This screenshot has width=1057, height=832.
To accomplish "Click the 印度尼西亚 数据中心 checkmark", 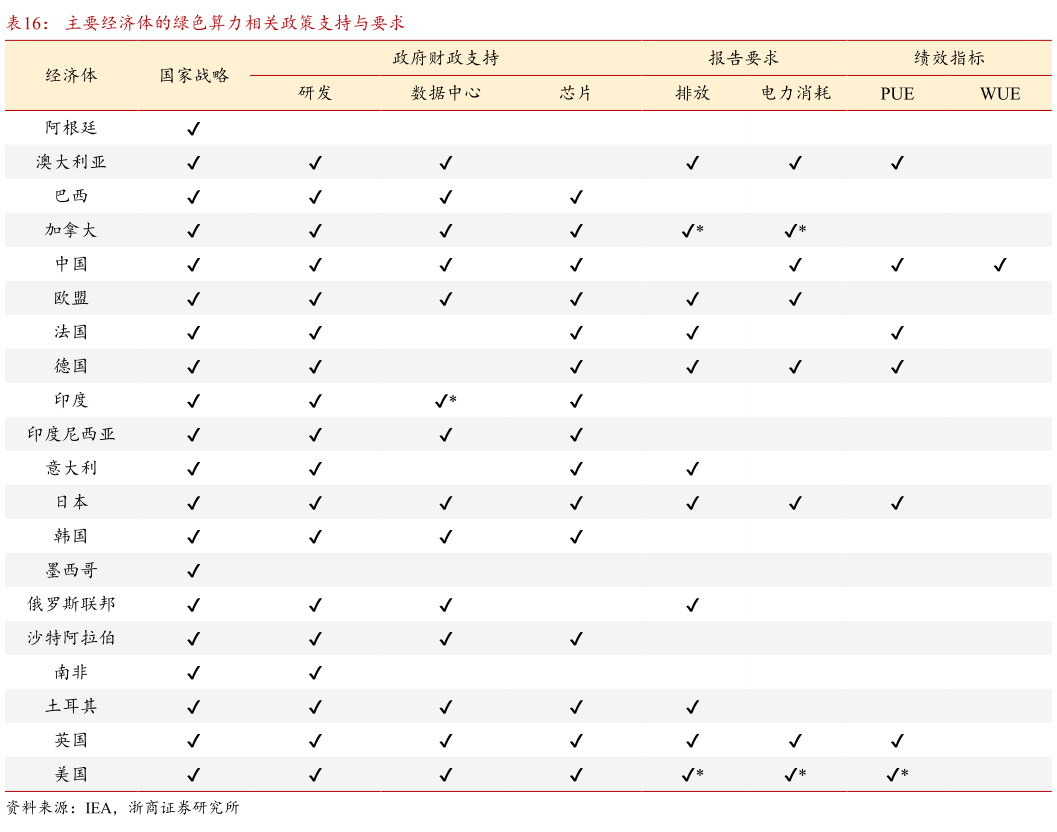I will point(446,435).
